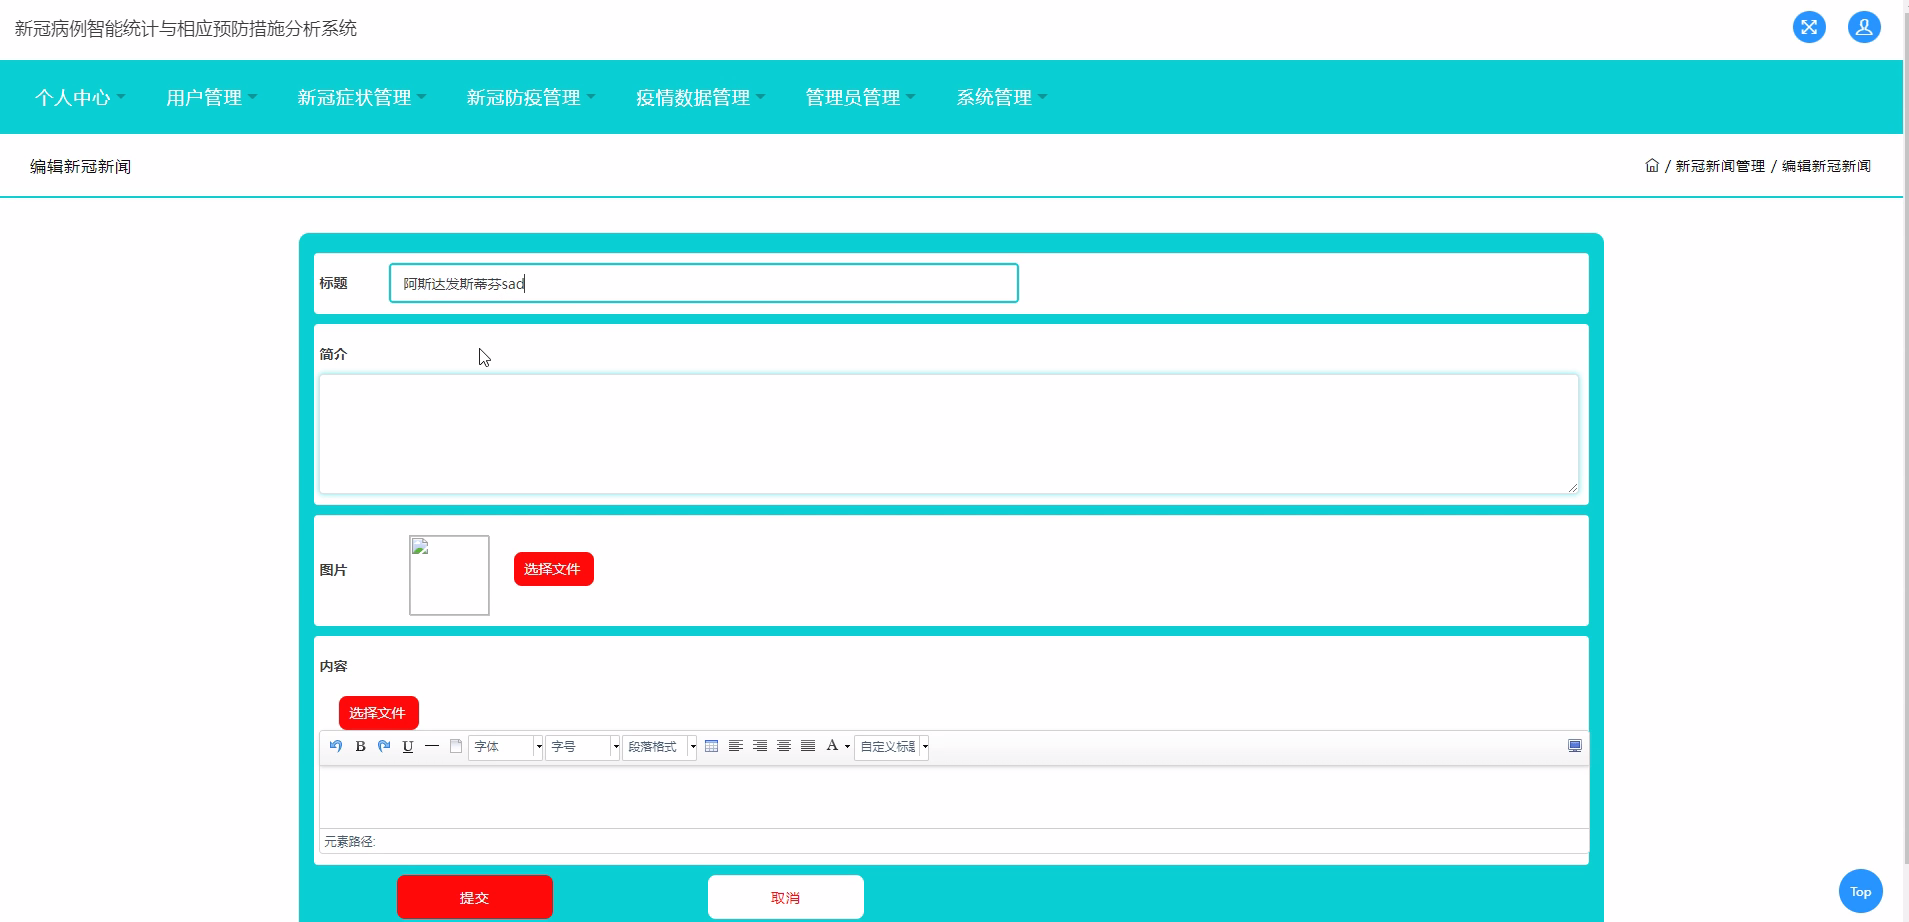Click the user profile icon in the header
Image resolution: width=1909 pixels, height=922 pixels.
coord(1863,27)
